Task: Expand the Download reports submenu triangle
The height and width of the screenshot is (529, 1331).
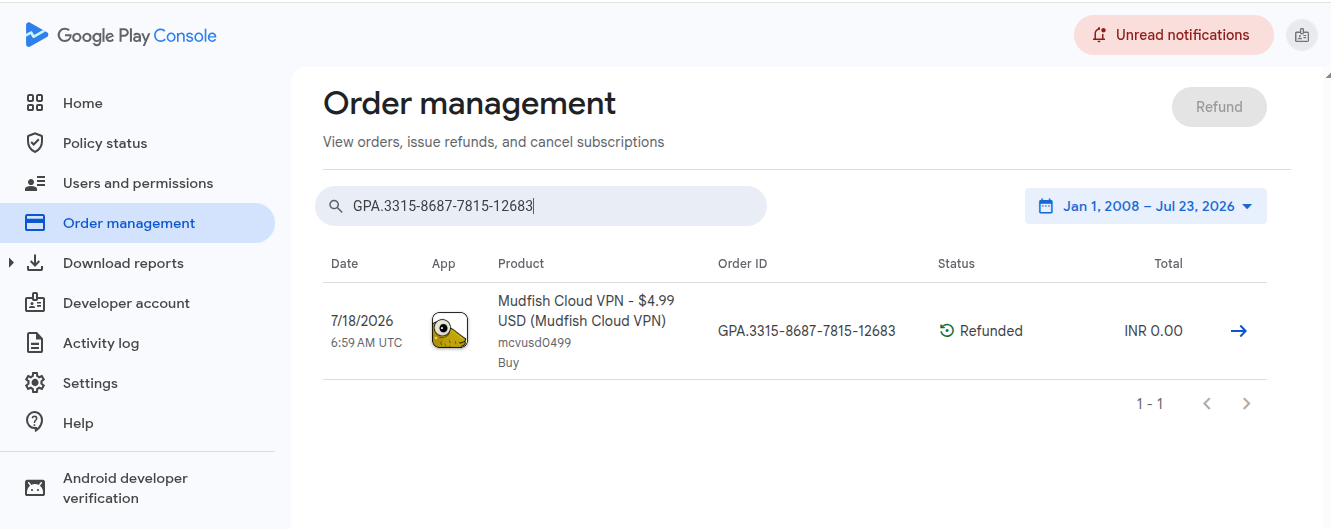Action: tap(11, 263)
